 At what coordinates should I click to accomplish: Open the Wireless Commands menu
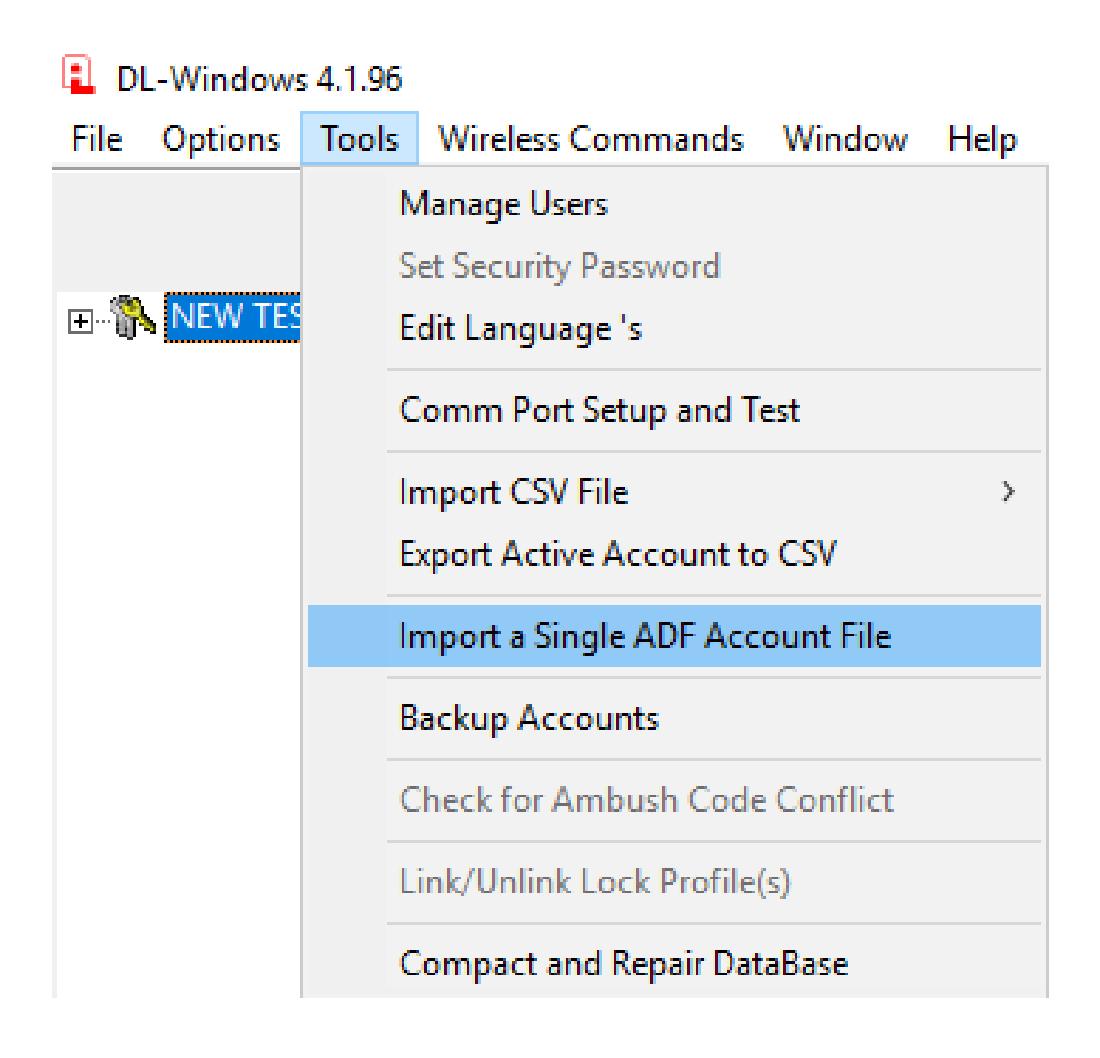(591, 139)
